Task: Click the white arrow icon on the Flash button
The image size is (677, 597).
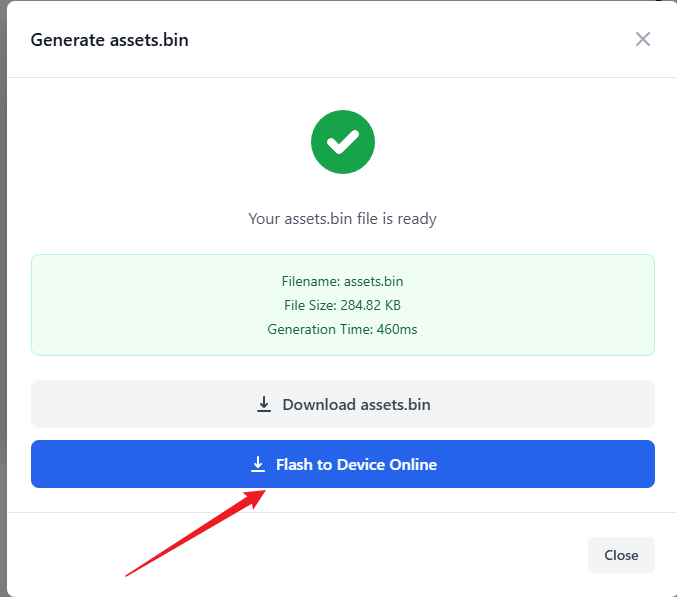Action: tap(258, 464)
